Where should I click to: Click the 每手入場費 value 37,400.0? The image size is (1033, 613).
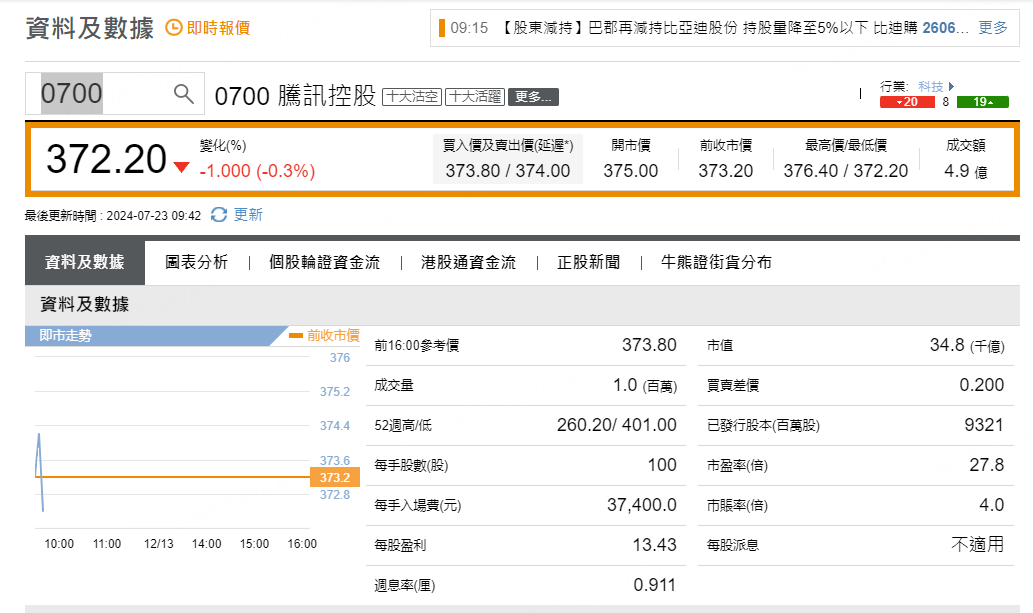(x=642, y=506)
